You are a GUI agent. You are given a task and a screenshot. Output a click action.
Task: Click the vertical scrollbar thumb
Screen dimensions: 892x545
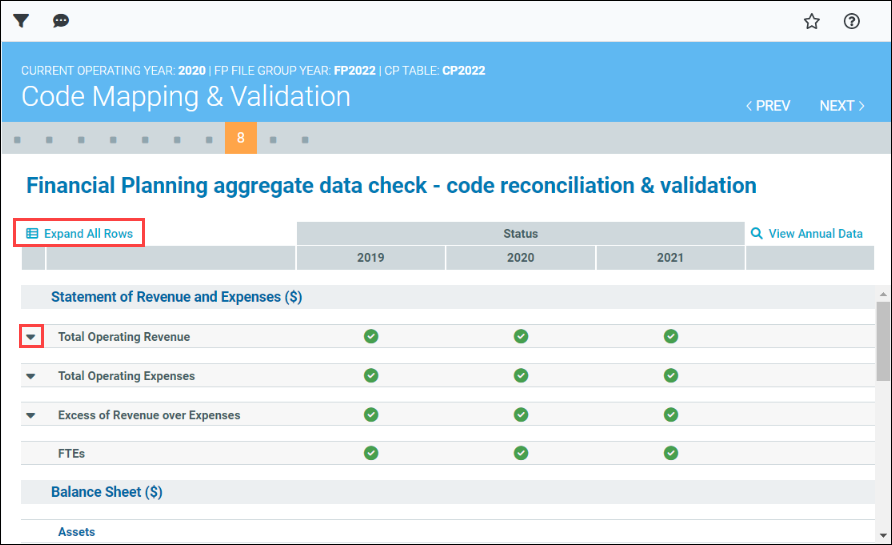(x=883, y=340)
